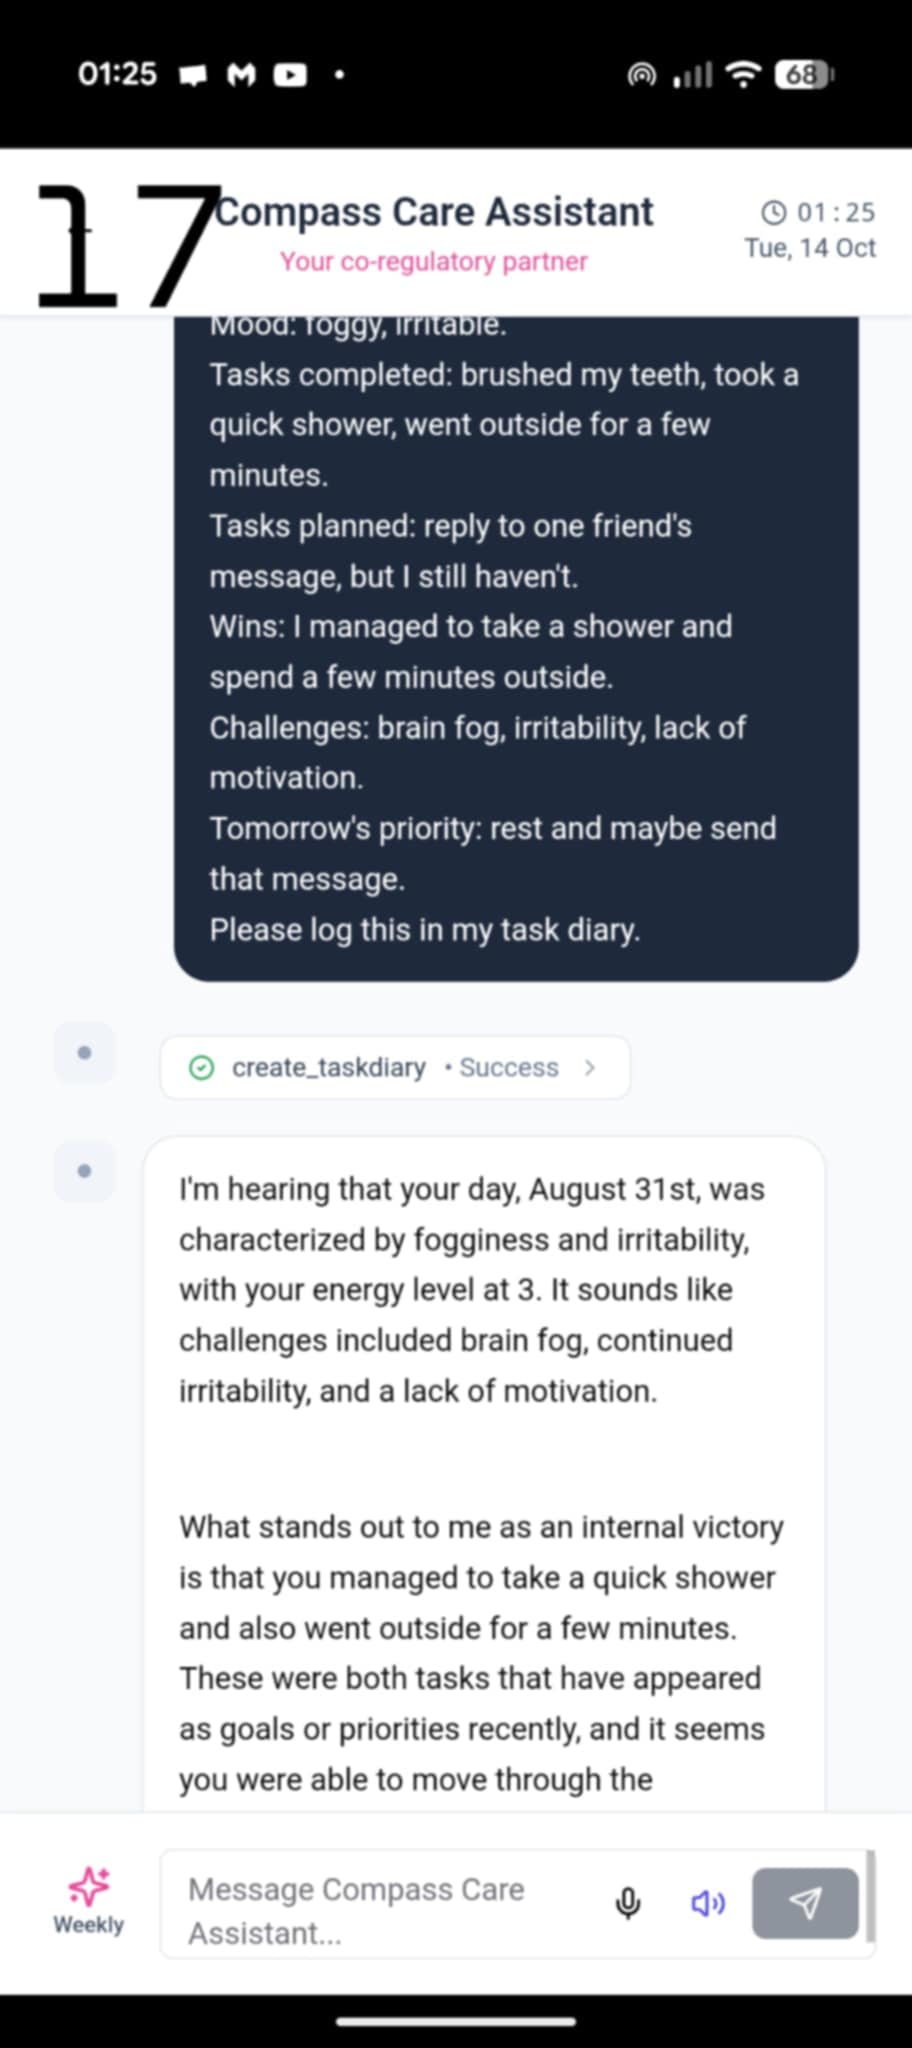This screenshot has width=912, height=2048.
Task: Toggle the speaker read-aloud icon
Action: click(x=708, y=1903)
